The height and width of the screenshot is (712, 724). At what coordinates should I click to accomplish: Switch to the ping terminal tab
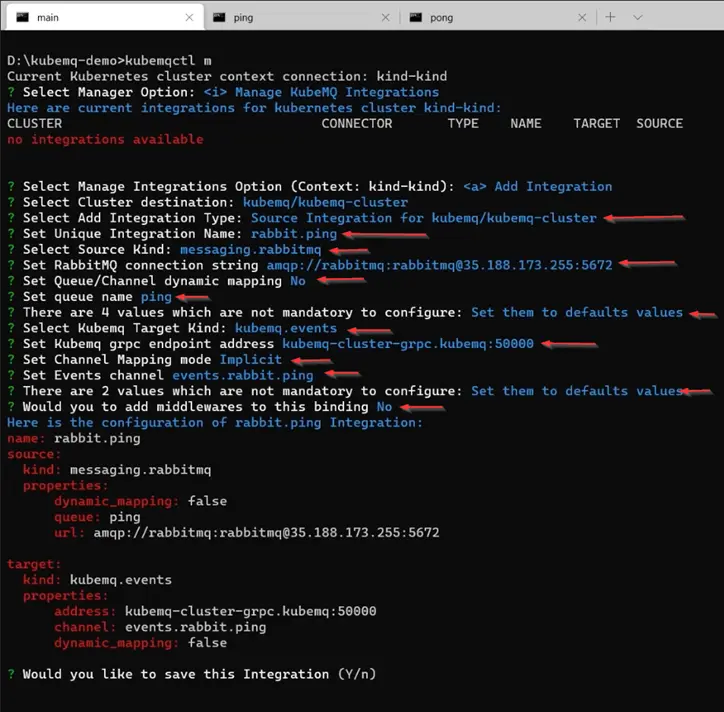tap(302, 18)
